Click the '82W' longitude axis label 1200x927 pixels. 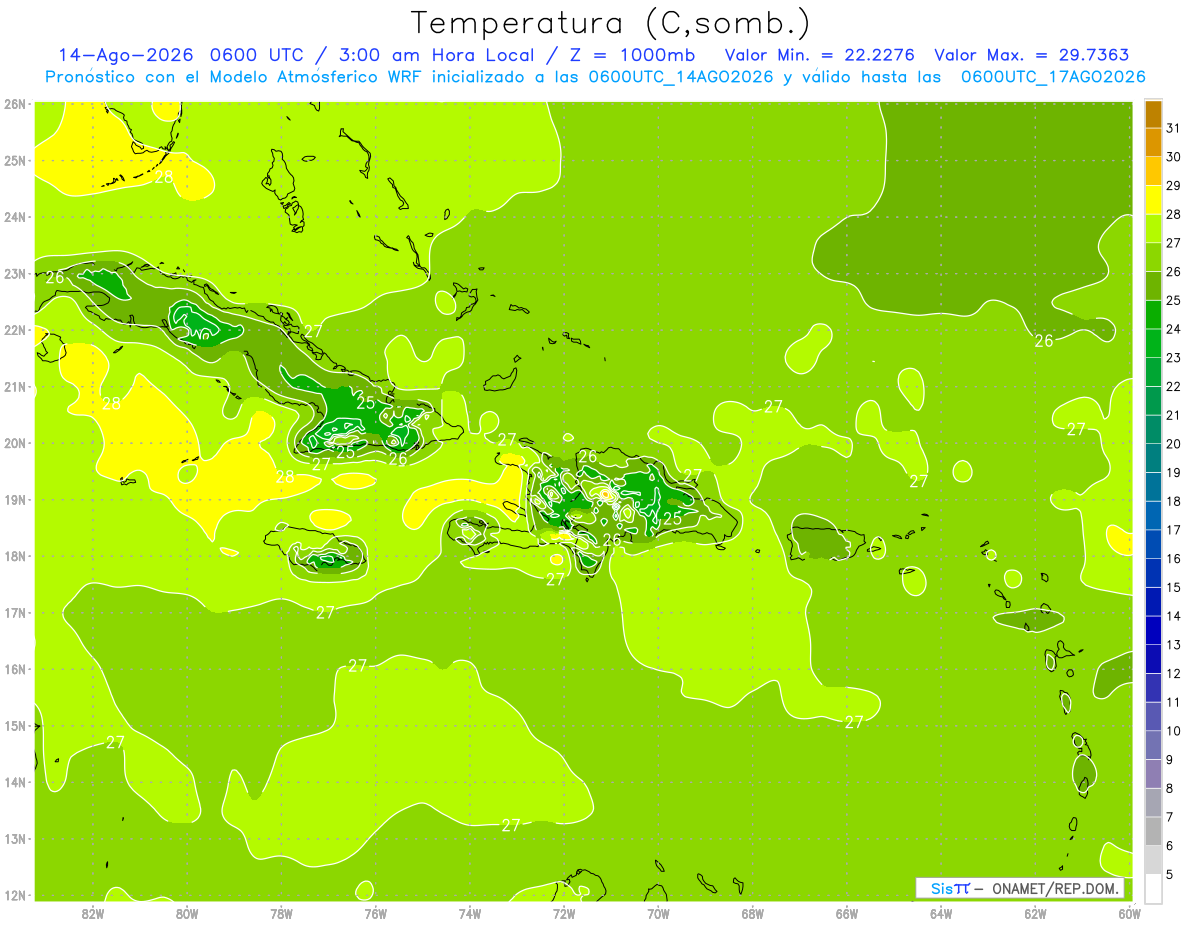(x=93, y=913)
